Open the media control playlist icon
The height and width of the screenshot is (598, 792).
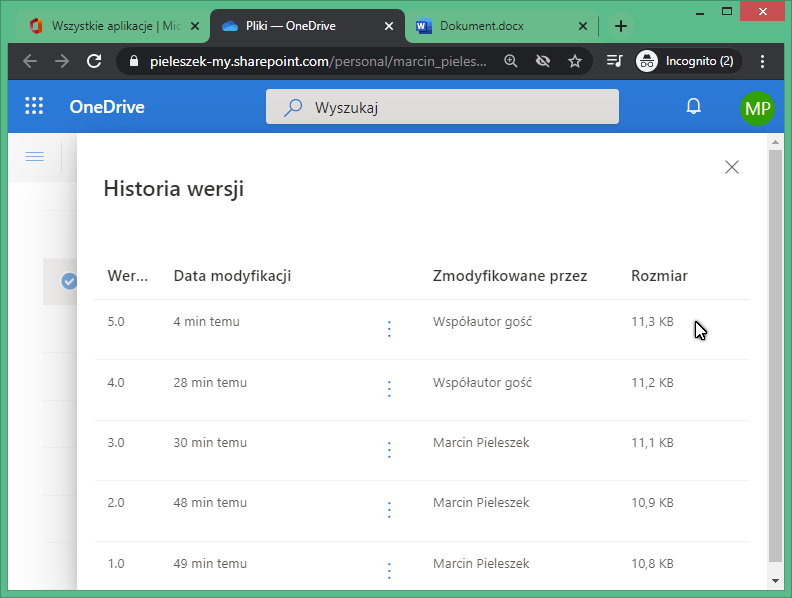[x=614, y=61]
